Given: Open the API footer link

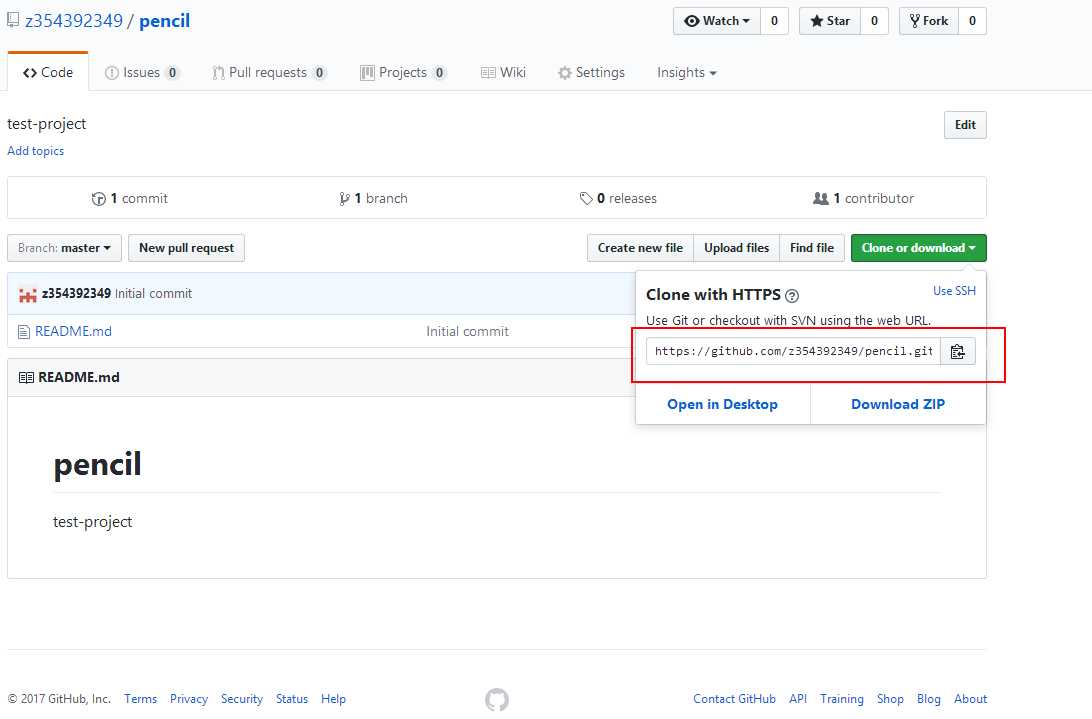Looking at the screenshot, I should point(798,699).
